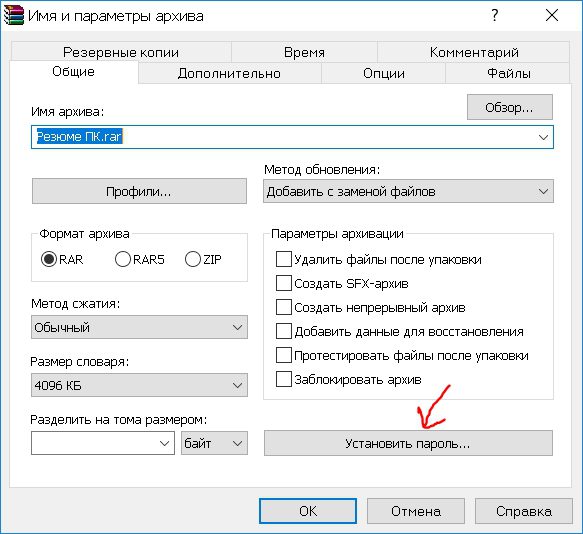Viewport: 583px width, 534px height.
Task: Open Размер словаря dropdown list
Action: click(139, 385)
